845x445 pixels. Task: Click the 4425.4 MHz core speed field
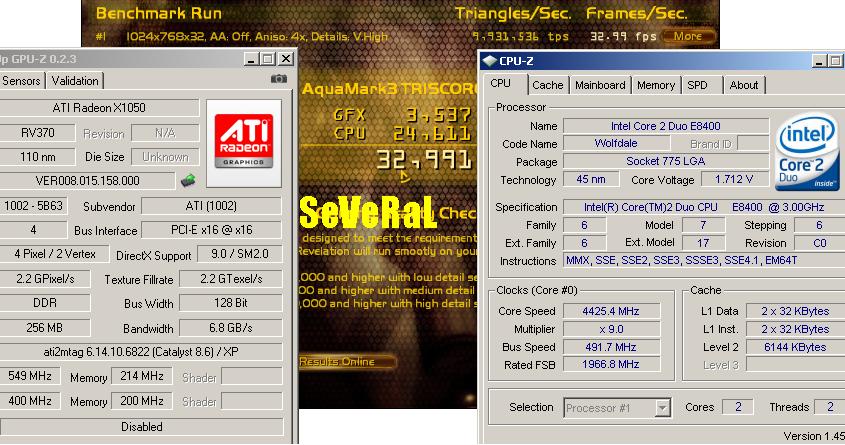(x=611, y=311)
